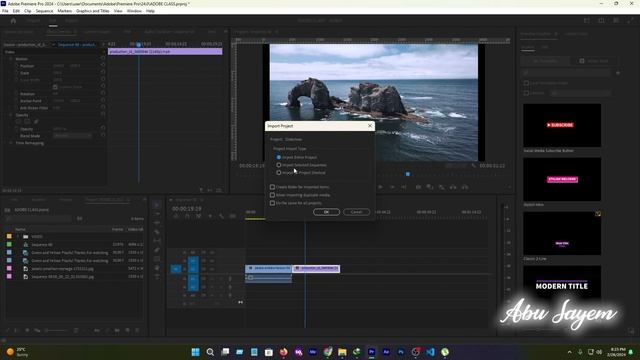The width and height of the screenshot is (640, 360).
Task: Adjust the Project panel thumbnail zoom slider
Action: (x=57, y=330)
